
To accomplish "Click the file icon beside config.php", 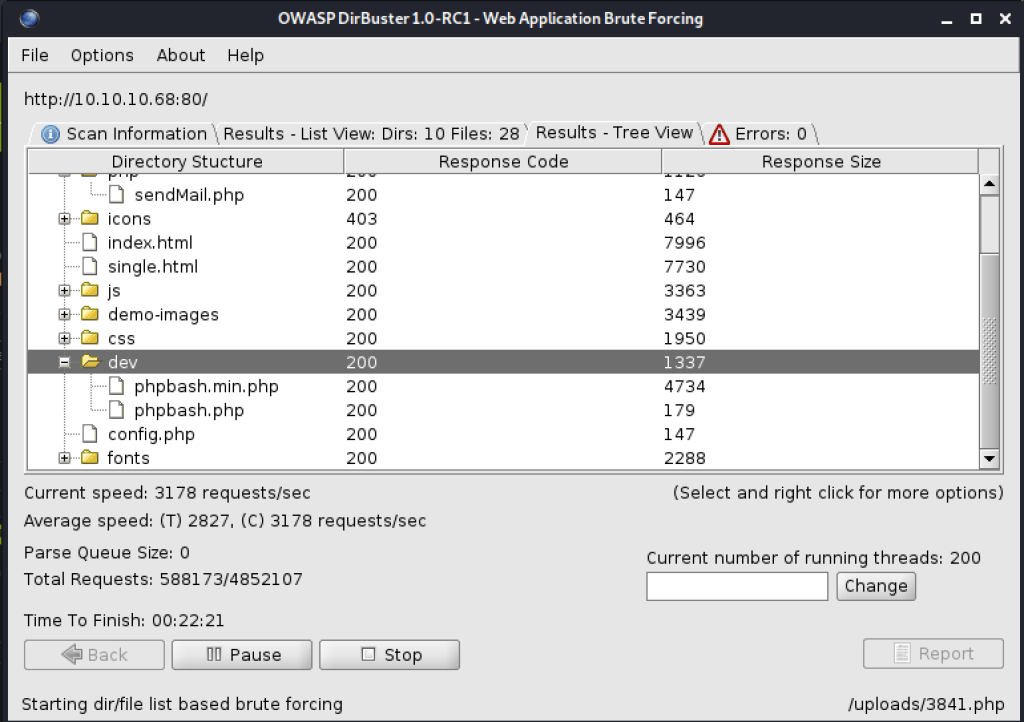I will (90, 435).
